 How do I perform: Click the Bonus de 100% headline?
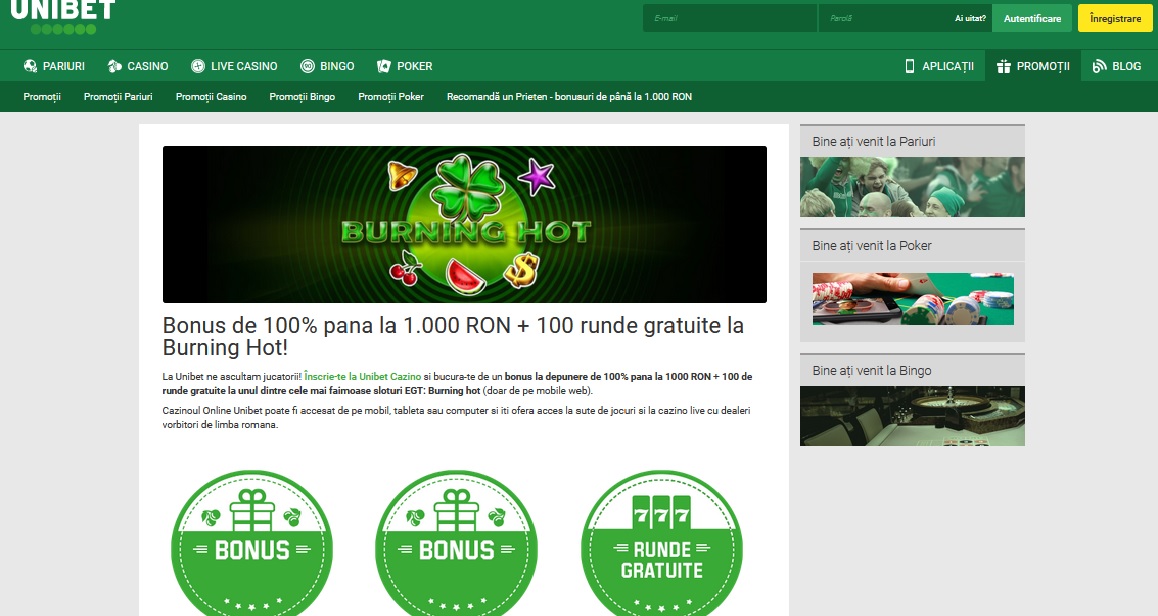[453, 336]
